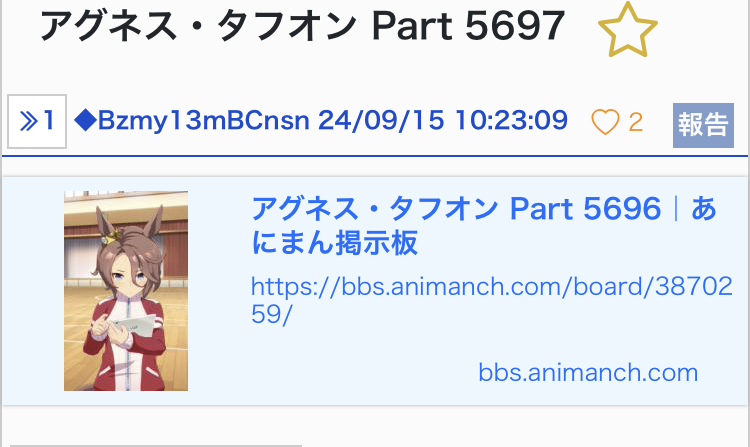The width and height of the screenshot is (750, 447).
Task: Click the bbs.animanch.com domain label
Action: click(588, 372)
